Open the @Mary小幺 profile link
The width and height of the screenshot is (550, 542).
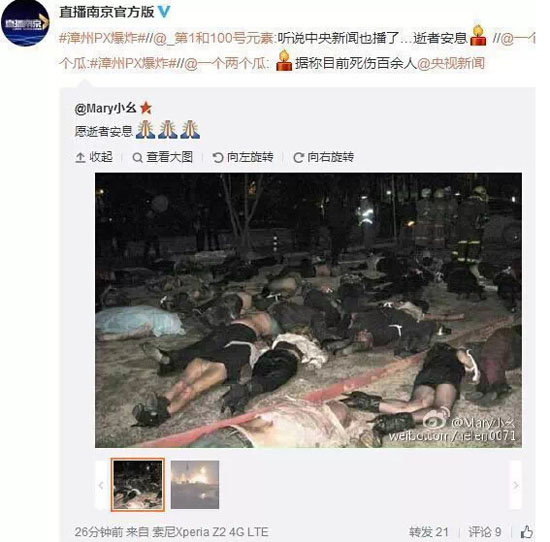coord(105,108)
